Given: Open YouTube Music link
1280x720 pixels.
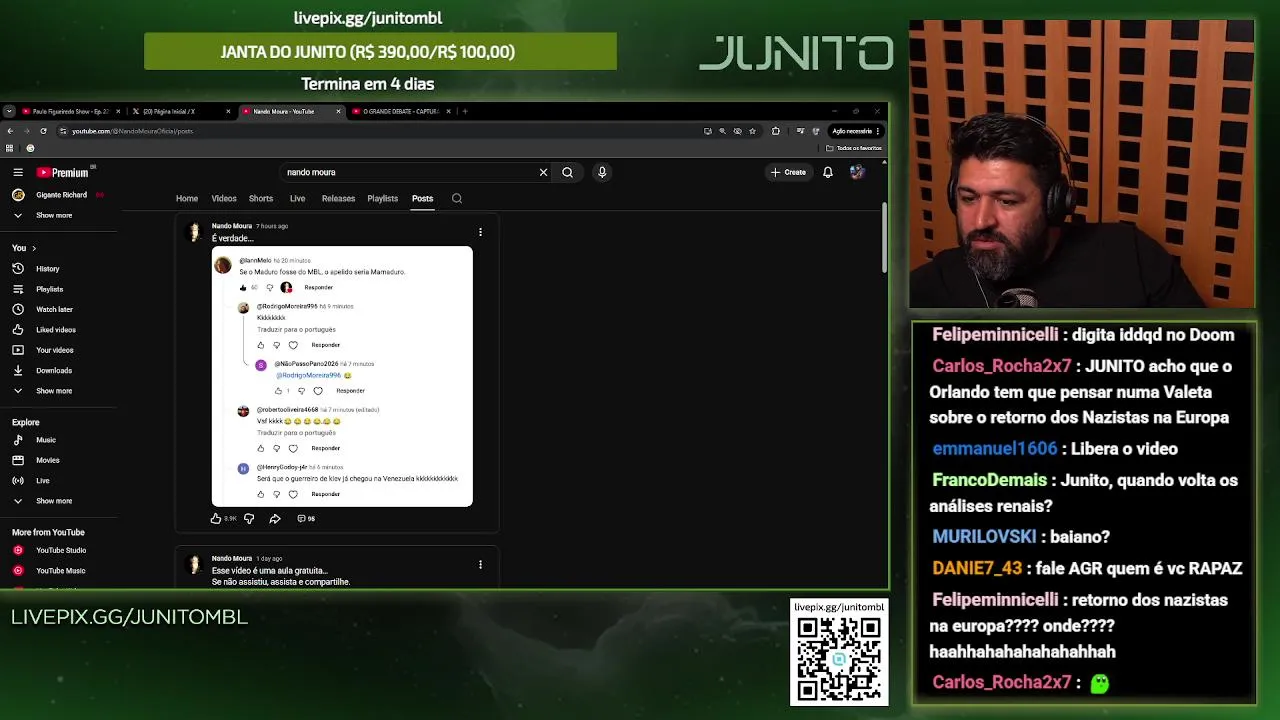Looking at the screenshot, I should pos(60,570).
